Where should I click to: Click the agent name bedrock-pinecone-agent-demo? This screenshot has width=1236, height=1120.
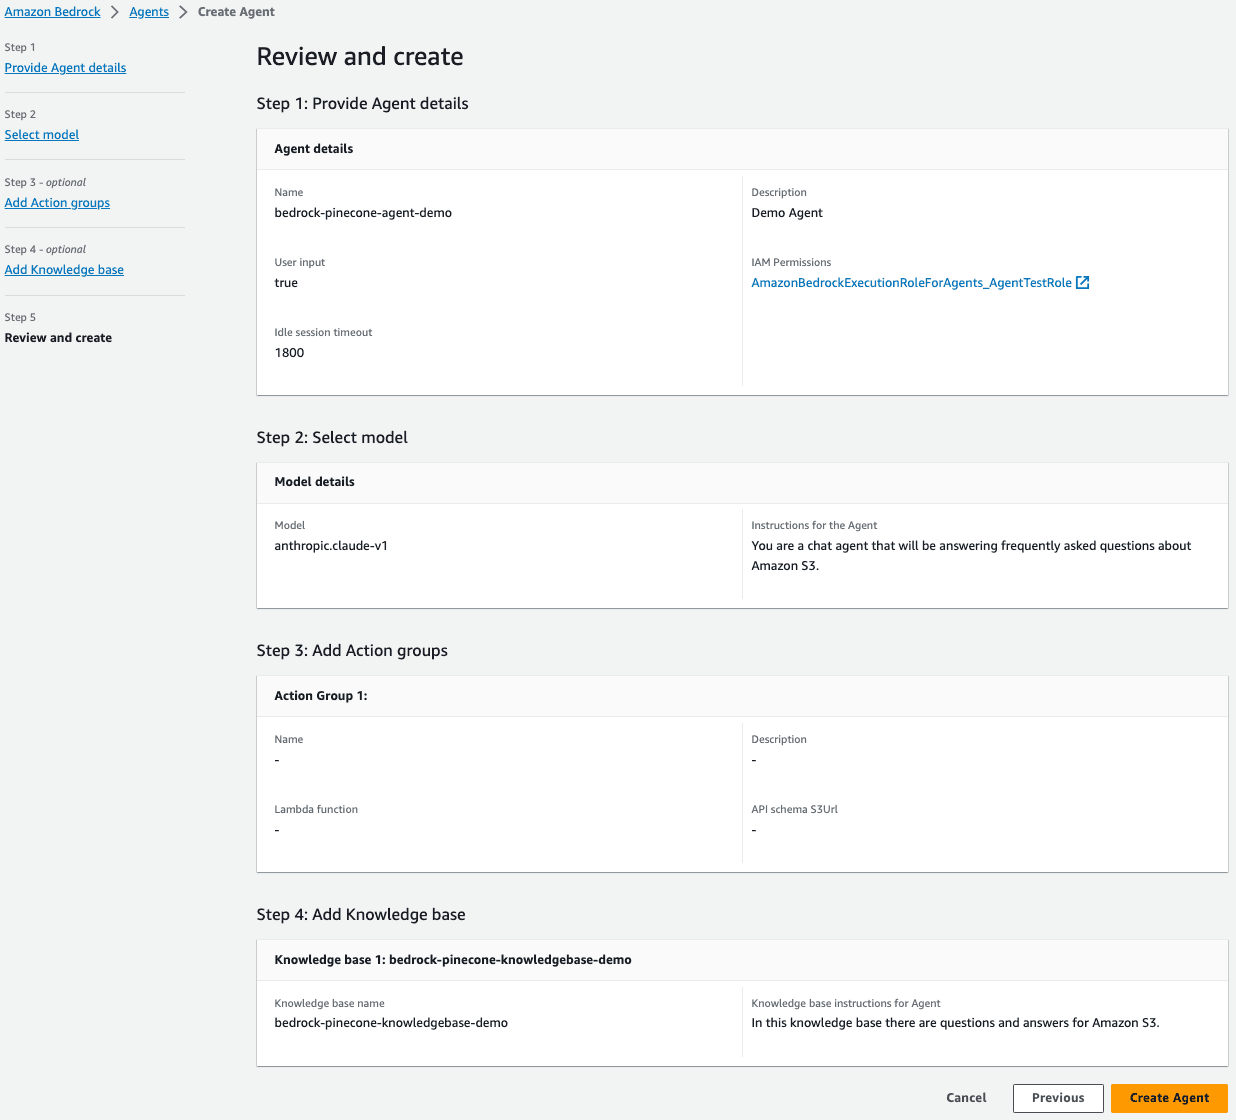tap(363, 213)
